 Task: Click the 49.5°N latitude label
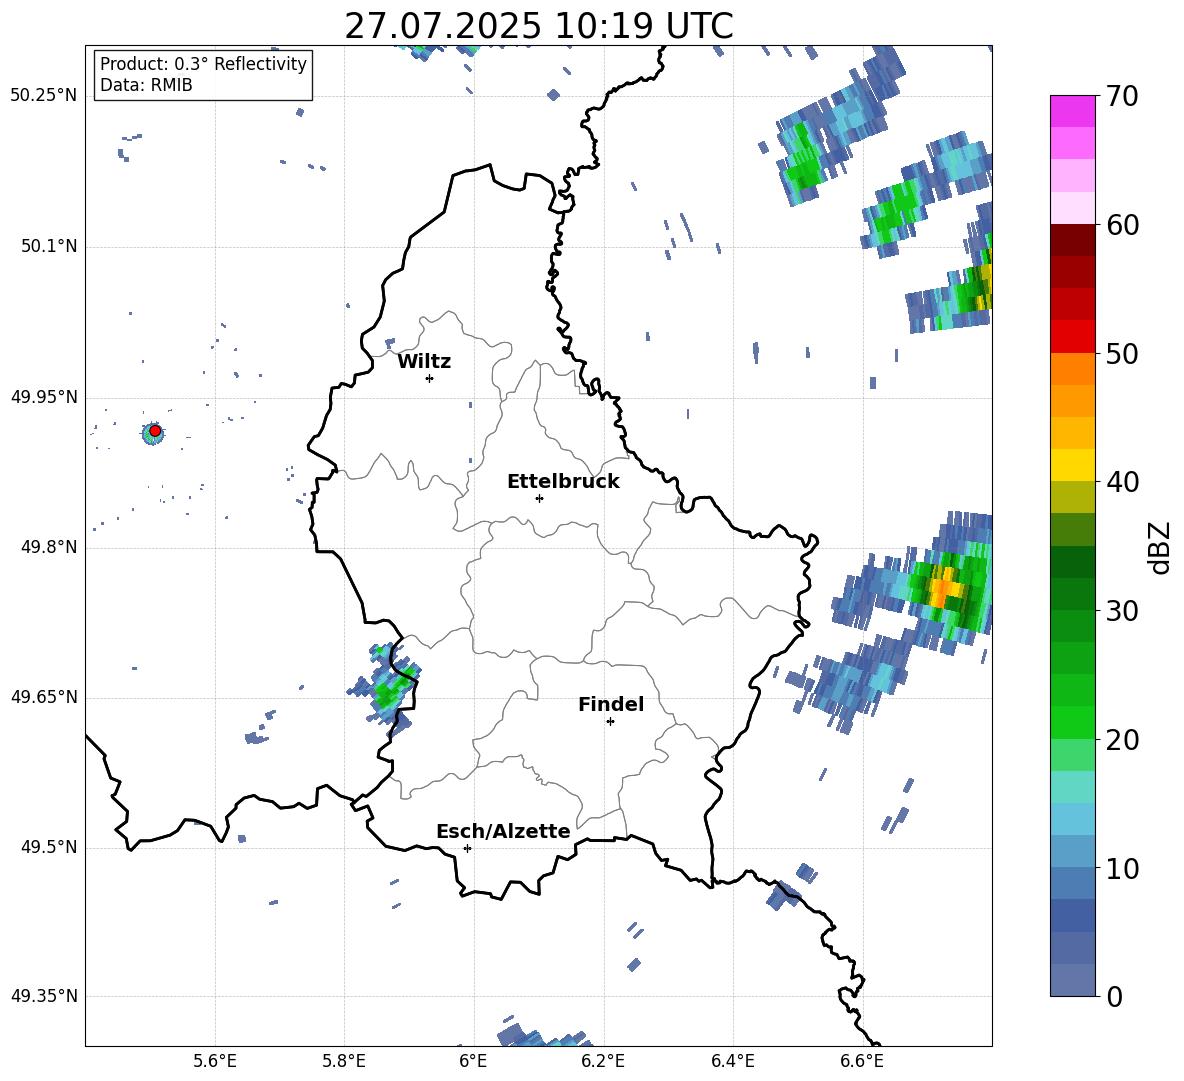click(x=50, y=847)
